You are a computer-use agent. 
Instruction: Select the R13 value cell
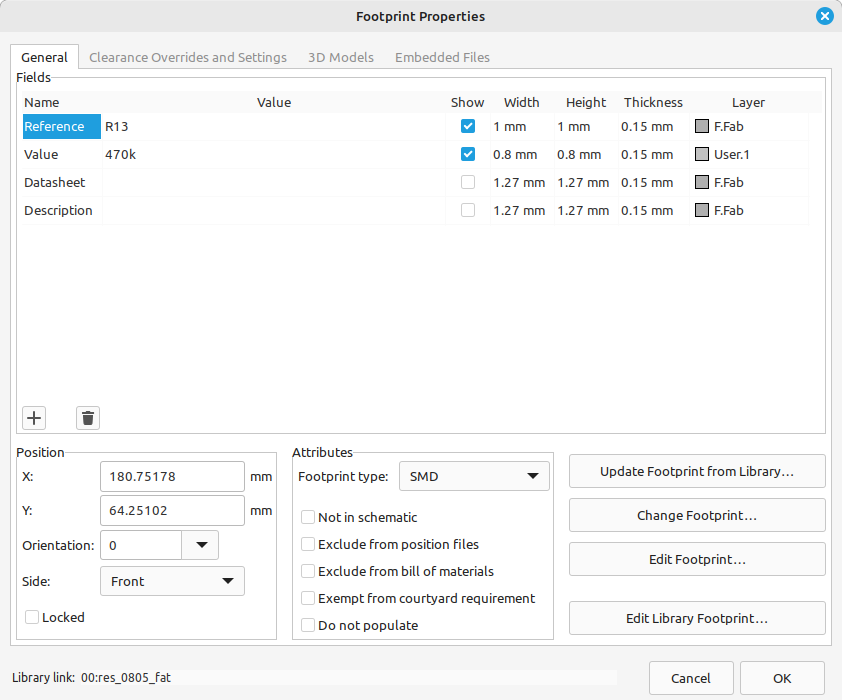pyautogui.click(x=274, y=126)
